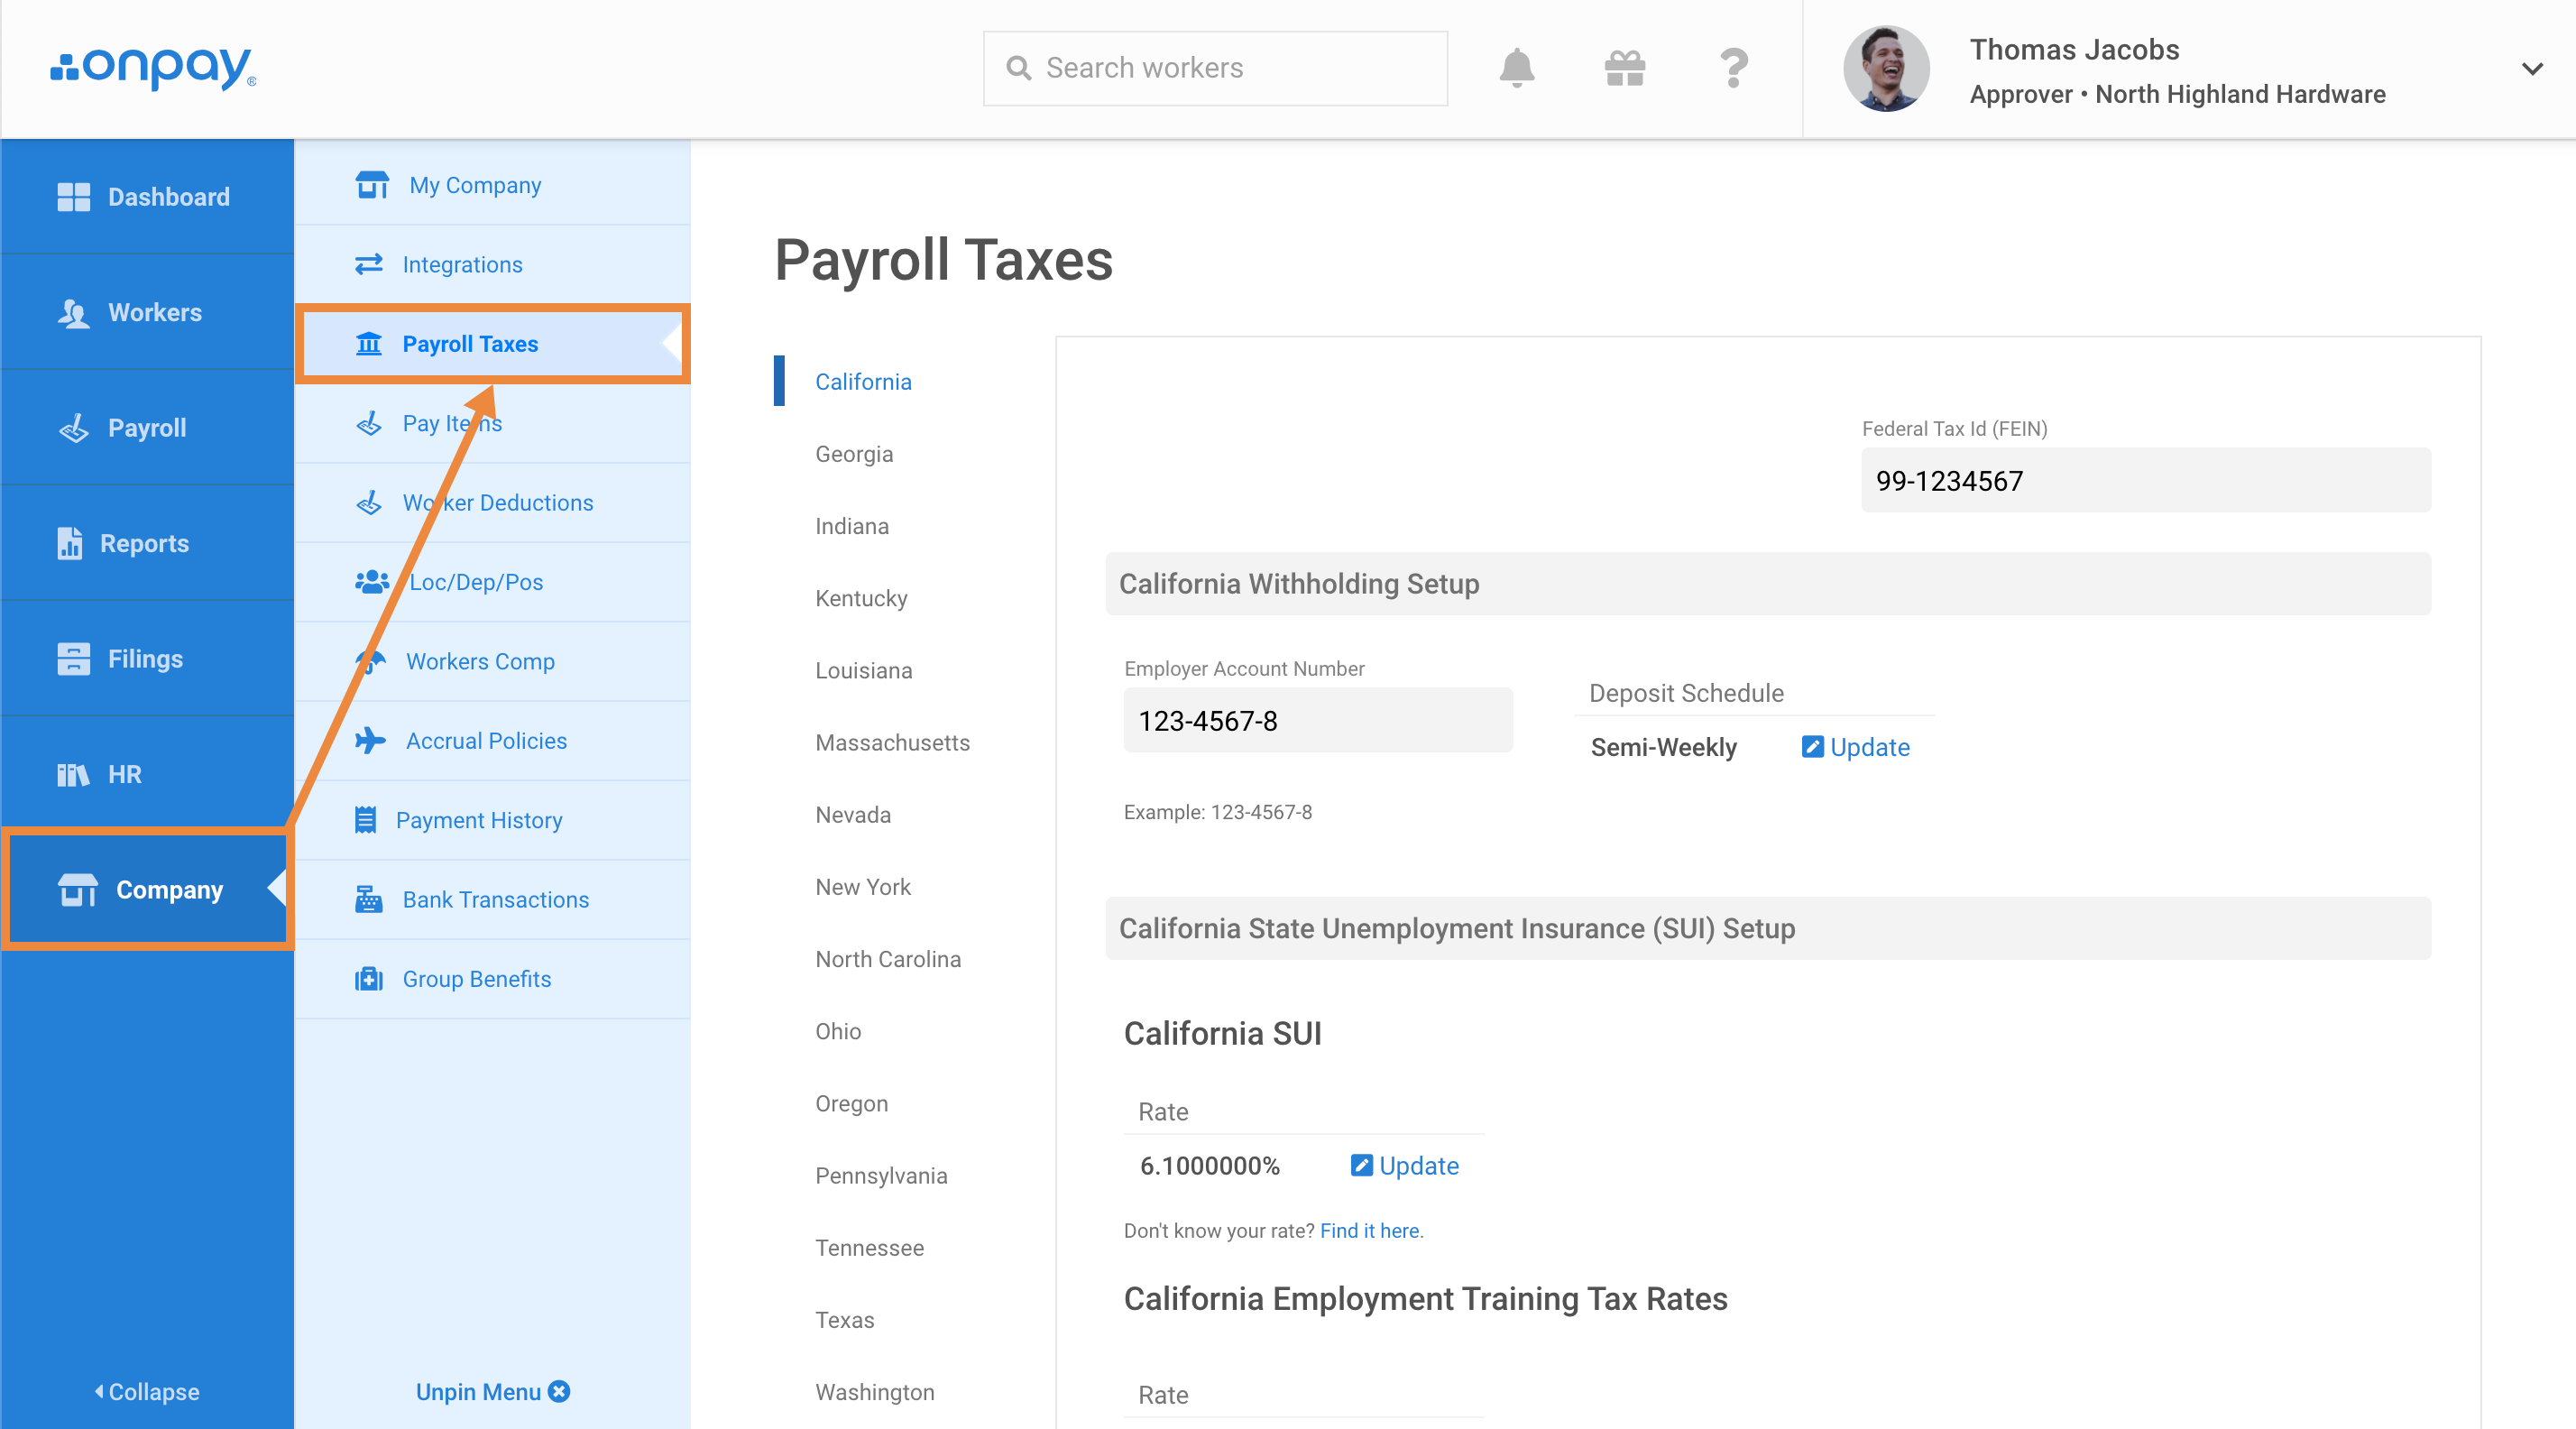Click the gift icon in top navigation

coord(1624,69)
